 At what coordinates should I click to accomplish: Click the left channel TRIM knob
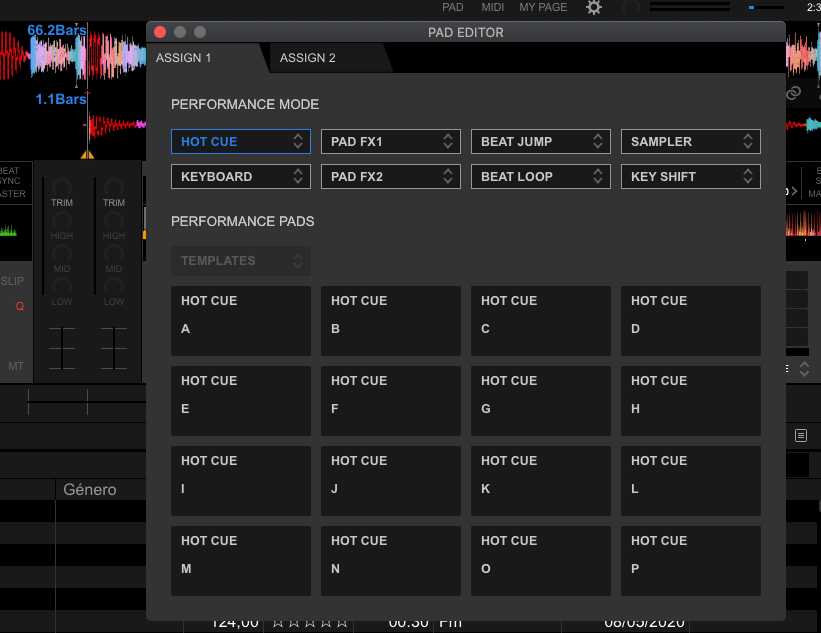[x=62, y=187]
